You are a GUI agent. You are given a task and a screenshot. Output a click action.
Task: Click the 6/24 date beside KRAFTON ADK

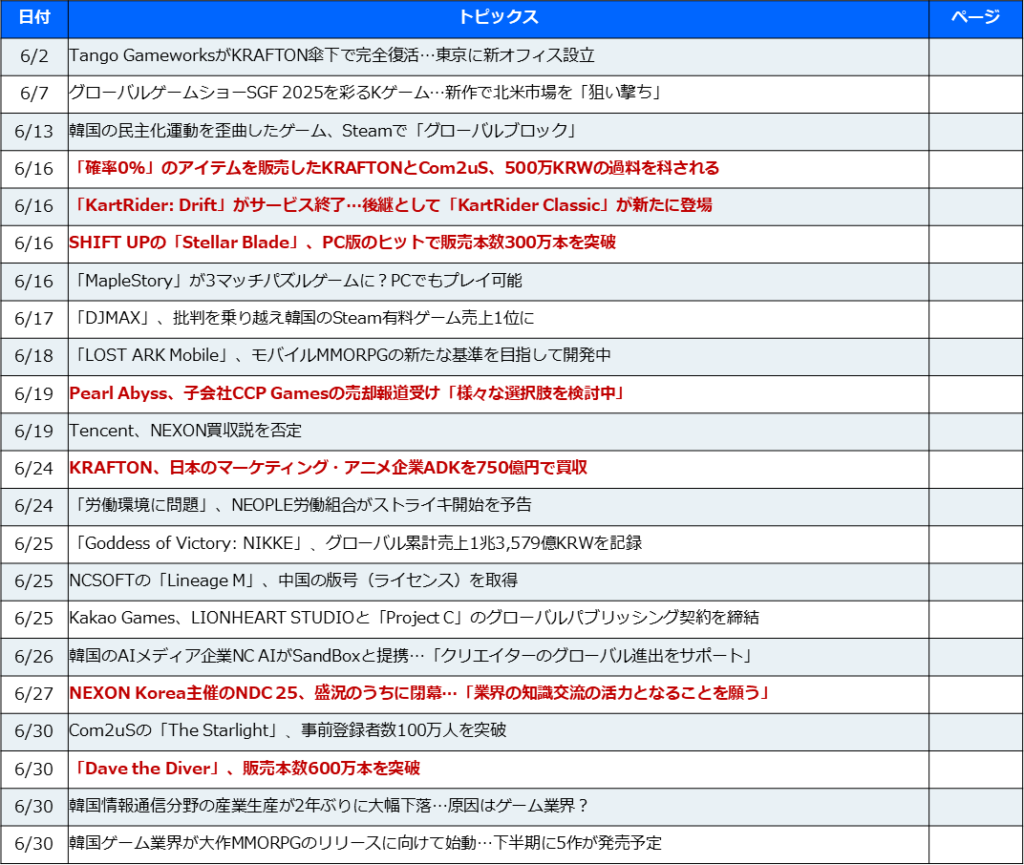(34, 469)
